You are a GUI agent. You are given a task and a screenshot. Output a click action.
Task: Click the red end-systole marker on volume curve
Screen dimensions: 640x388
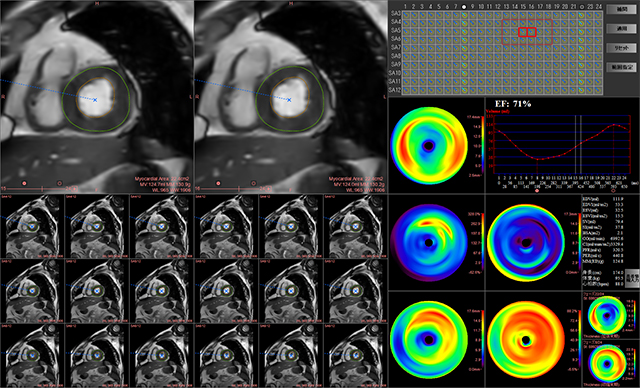(x=537, y=190)
